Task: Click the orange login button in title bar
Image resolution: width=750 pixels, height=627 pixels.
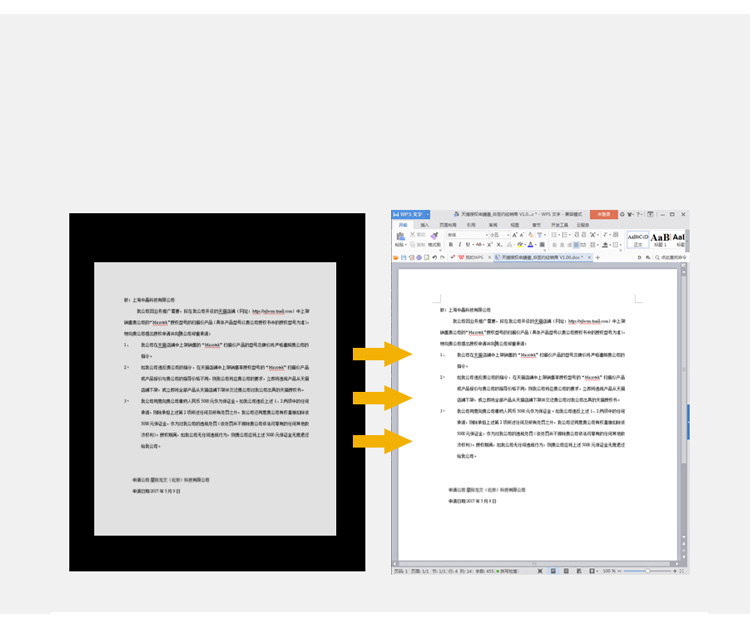Action: 604,214
